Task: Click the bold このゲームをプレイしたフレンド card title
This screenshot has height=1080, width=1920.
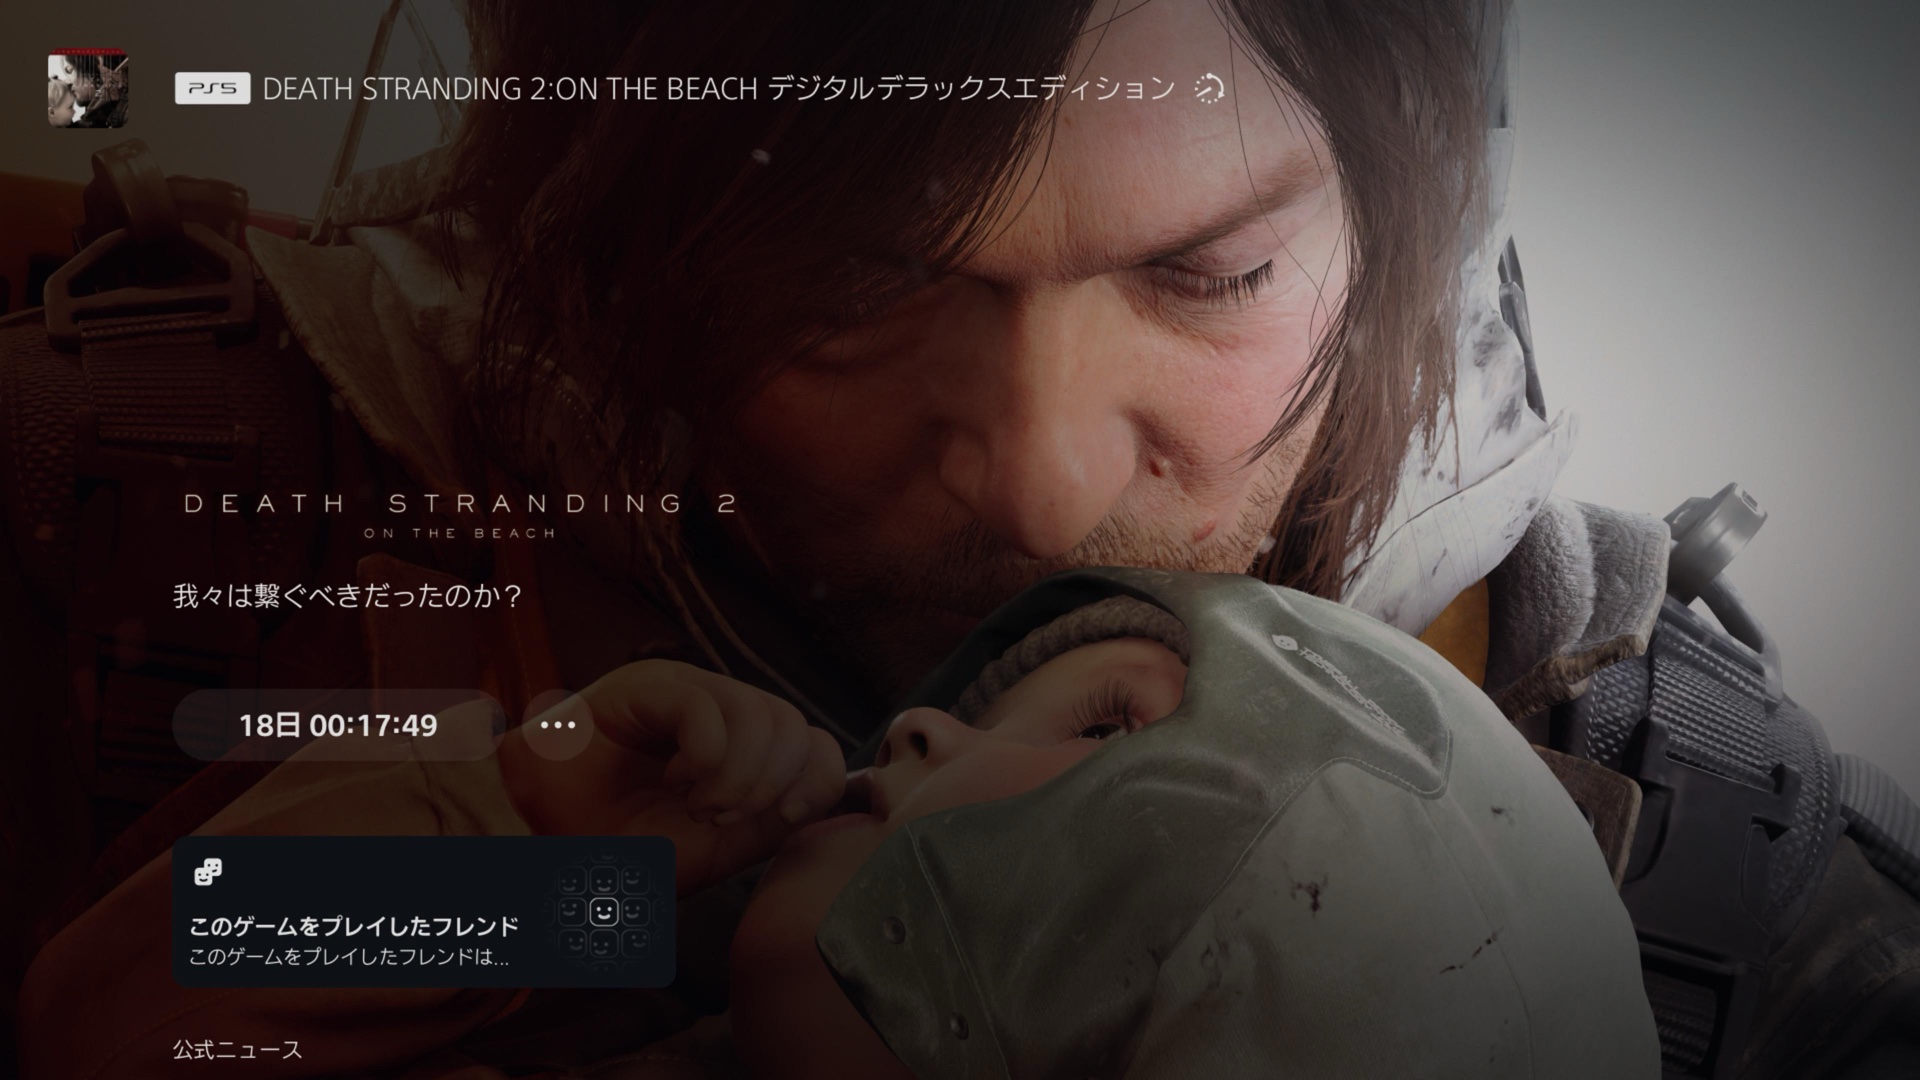Action: 354,925
